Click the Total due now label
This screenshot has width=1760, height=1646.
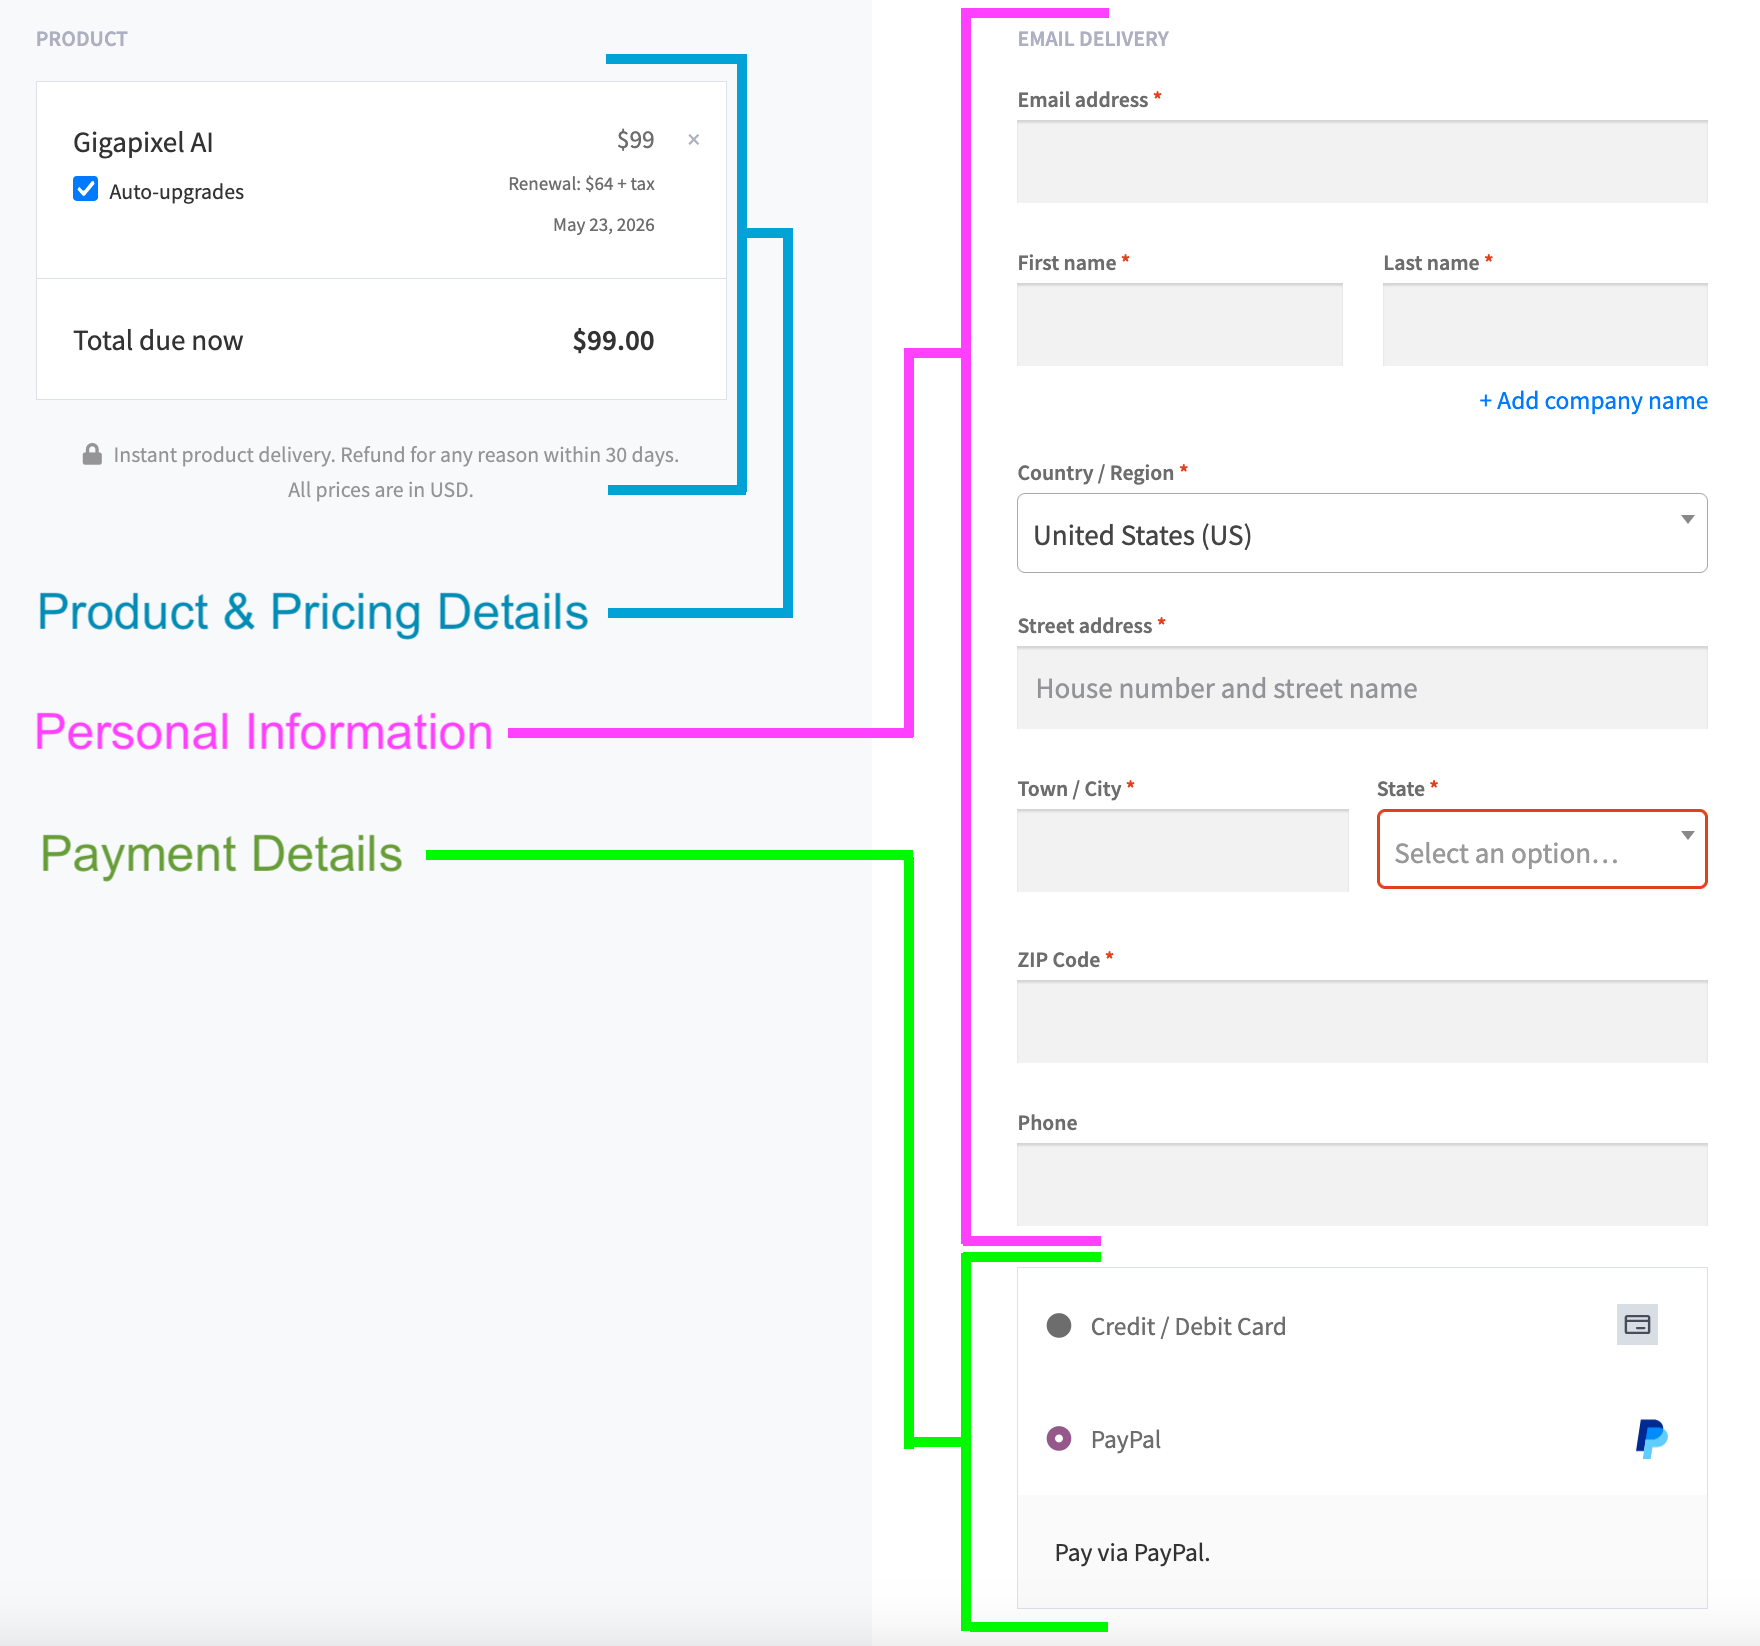click(x=158, y=341)
